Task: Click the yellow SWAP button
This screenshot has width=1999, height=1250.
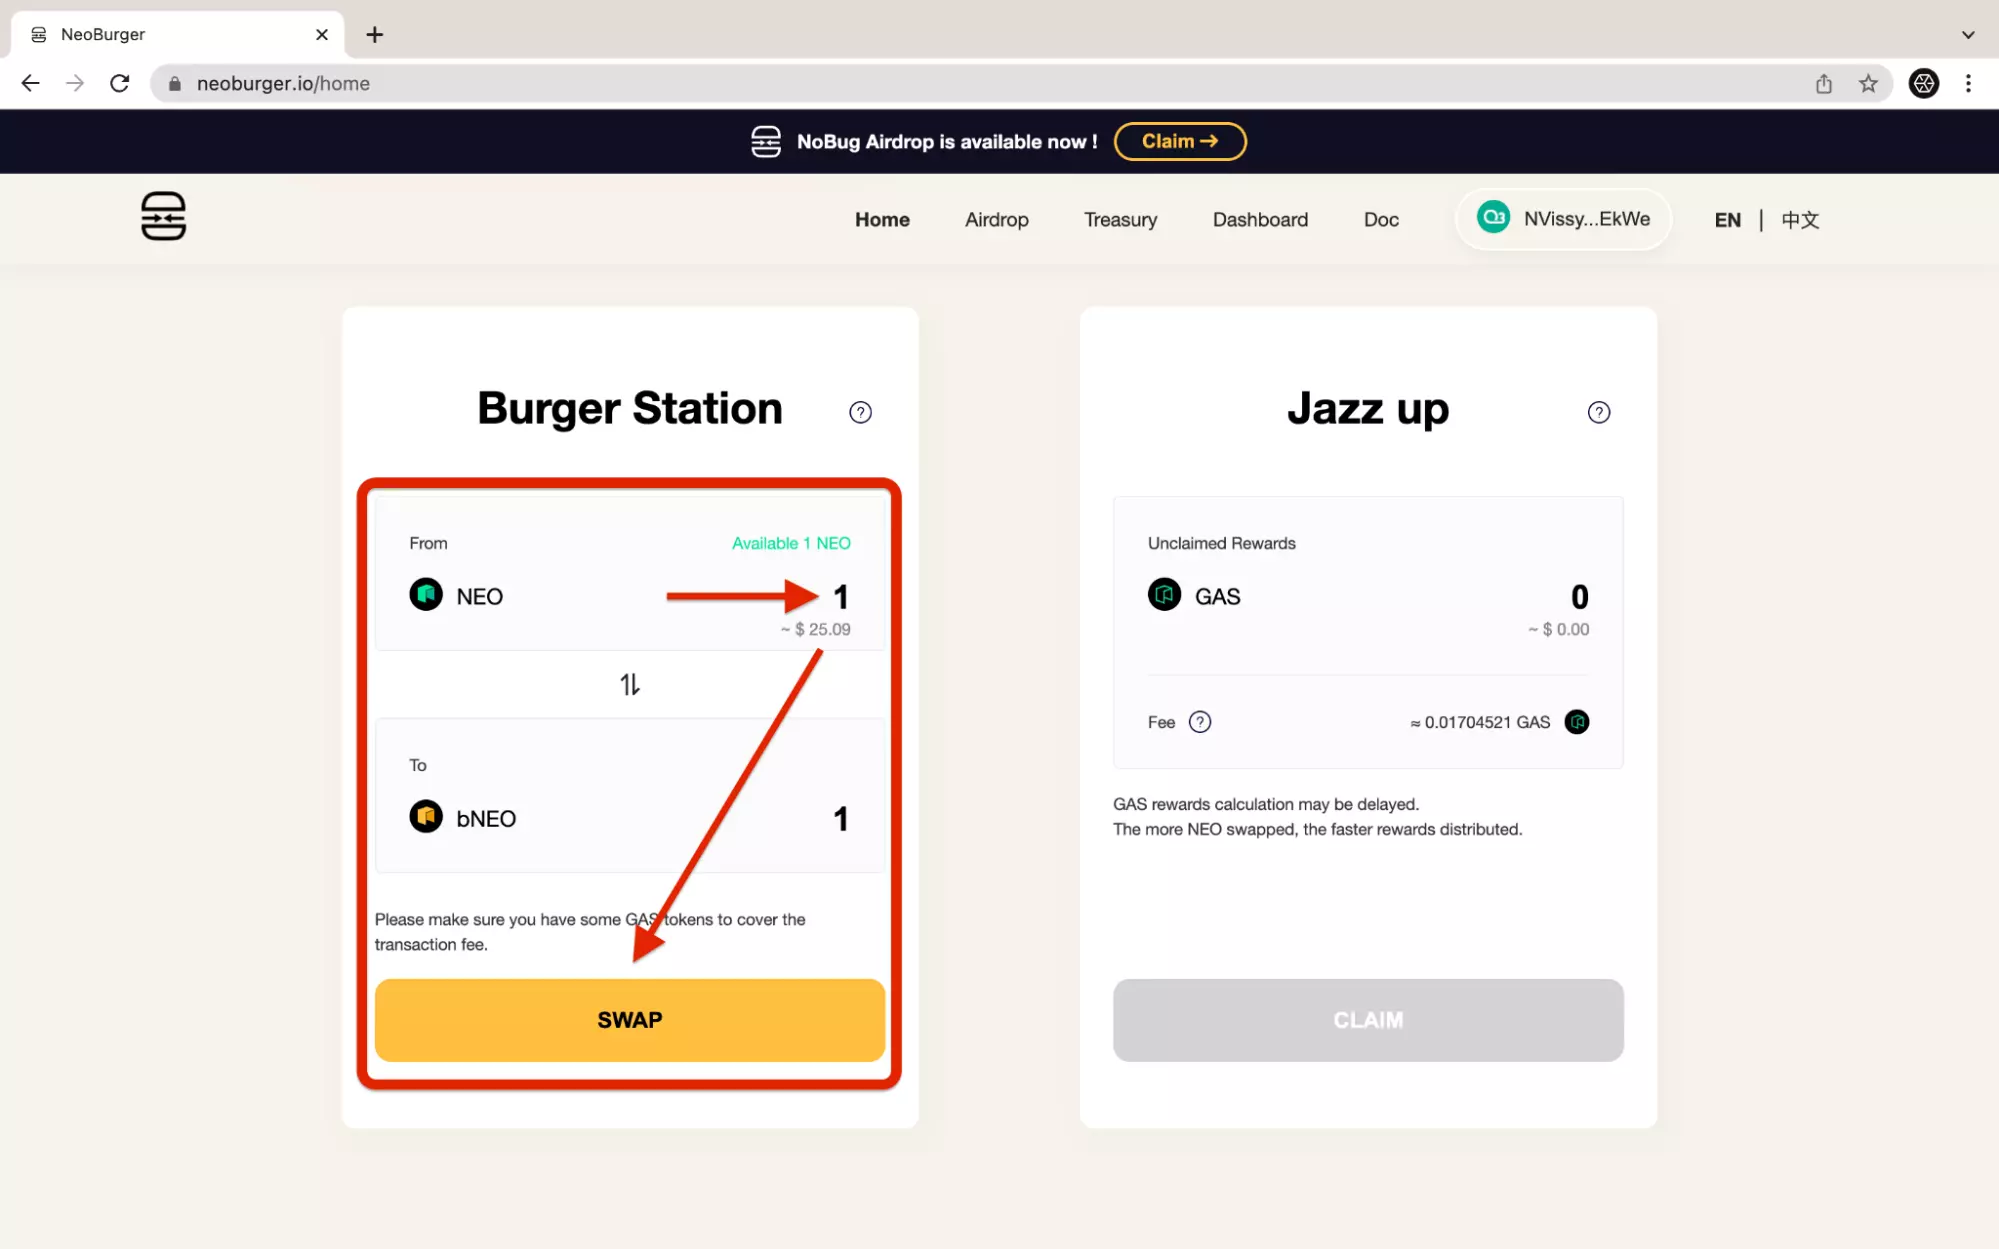Action: click(x=629, y=1020)
